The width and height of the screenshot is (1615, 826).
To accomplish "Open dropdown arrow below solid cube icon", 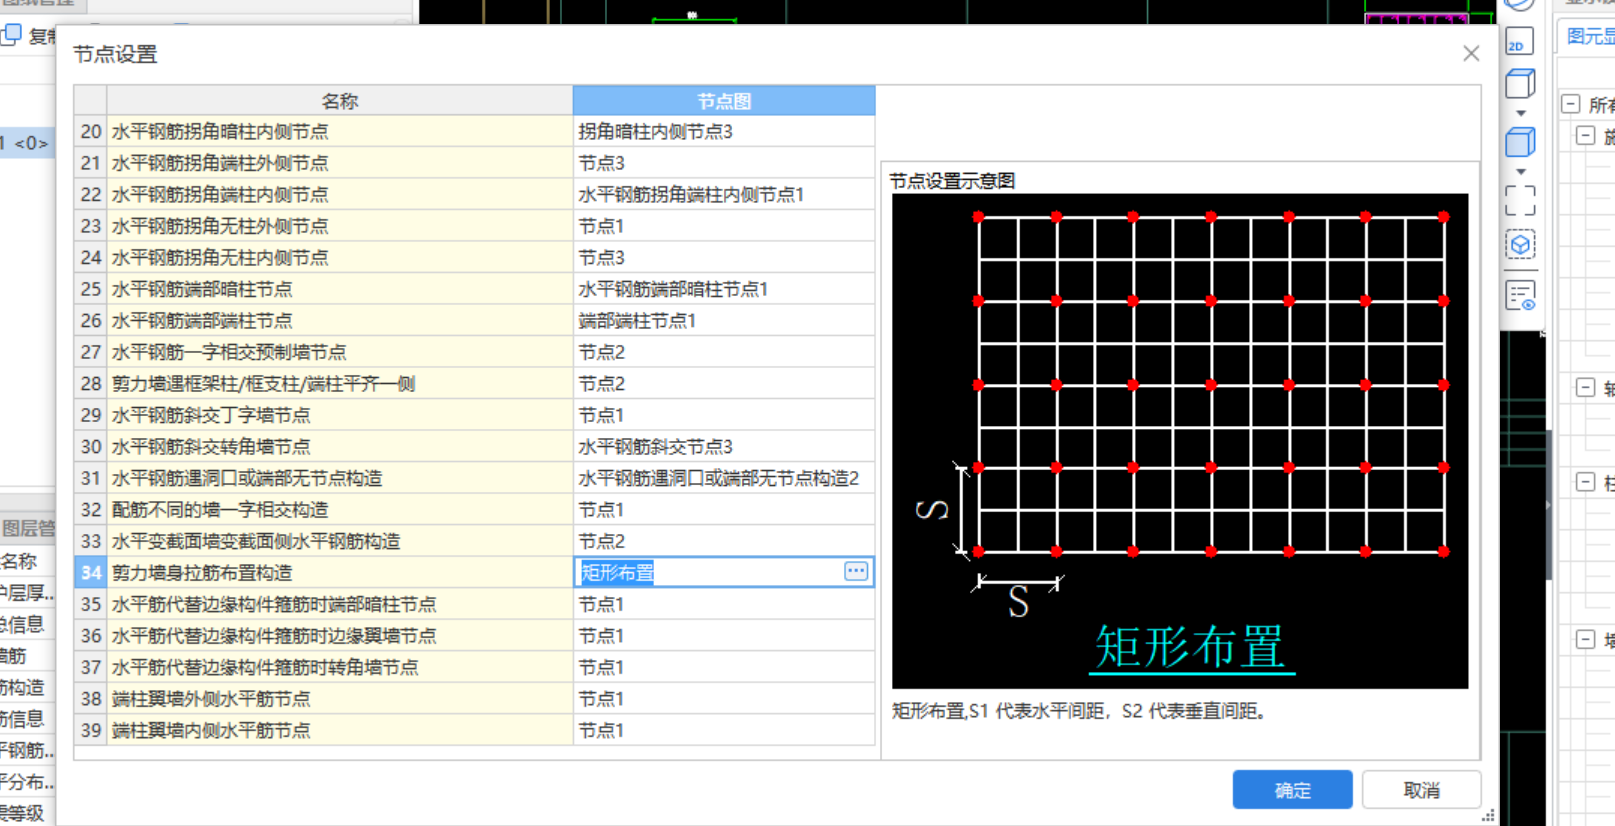I will (x=1521, y=172).
